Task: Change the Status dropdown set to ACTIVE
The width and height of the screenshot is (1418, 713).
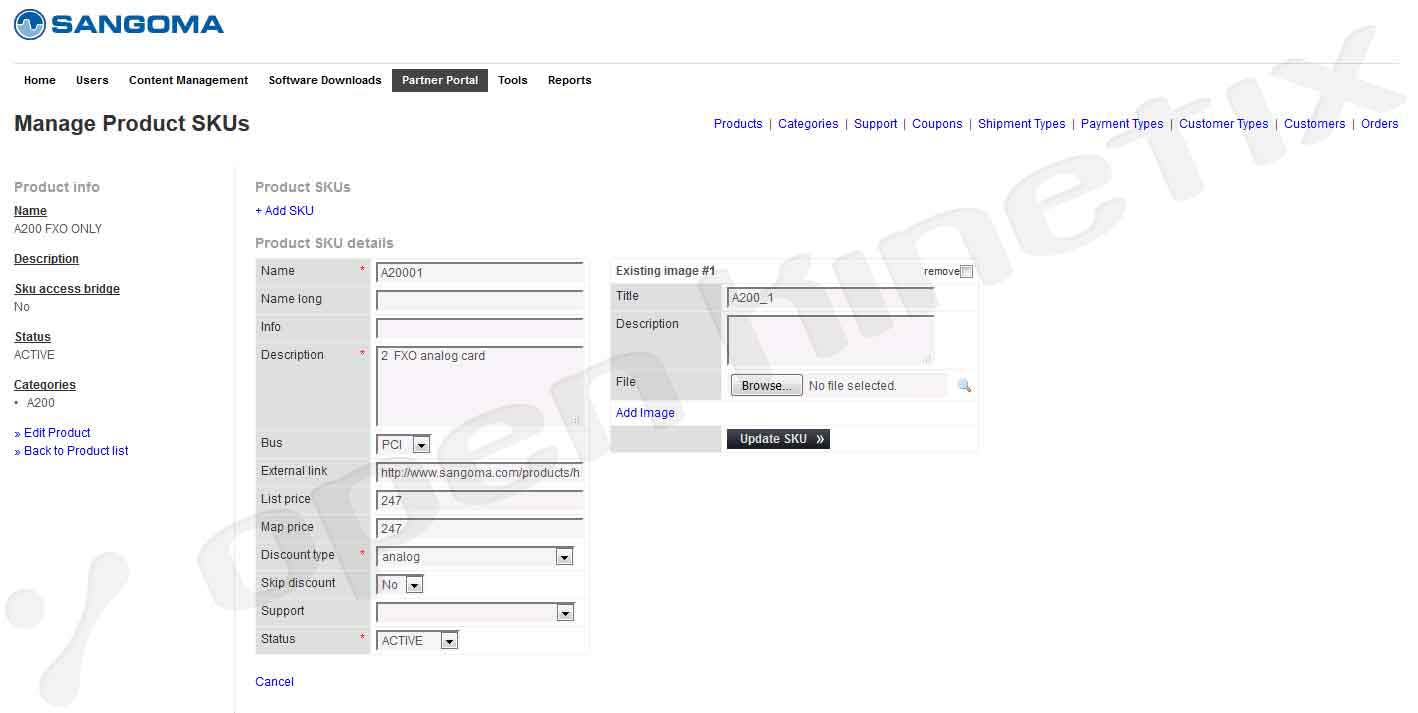Action: pyautogui.click(x=418, y=640)
